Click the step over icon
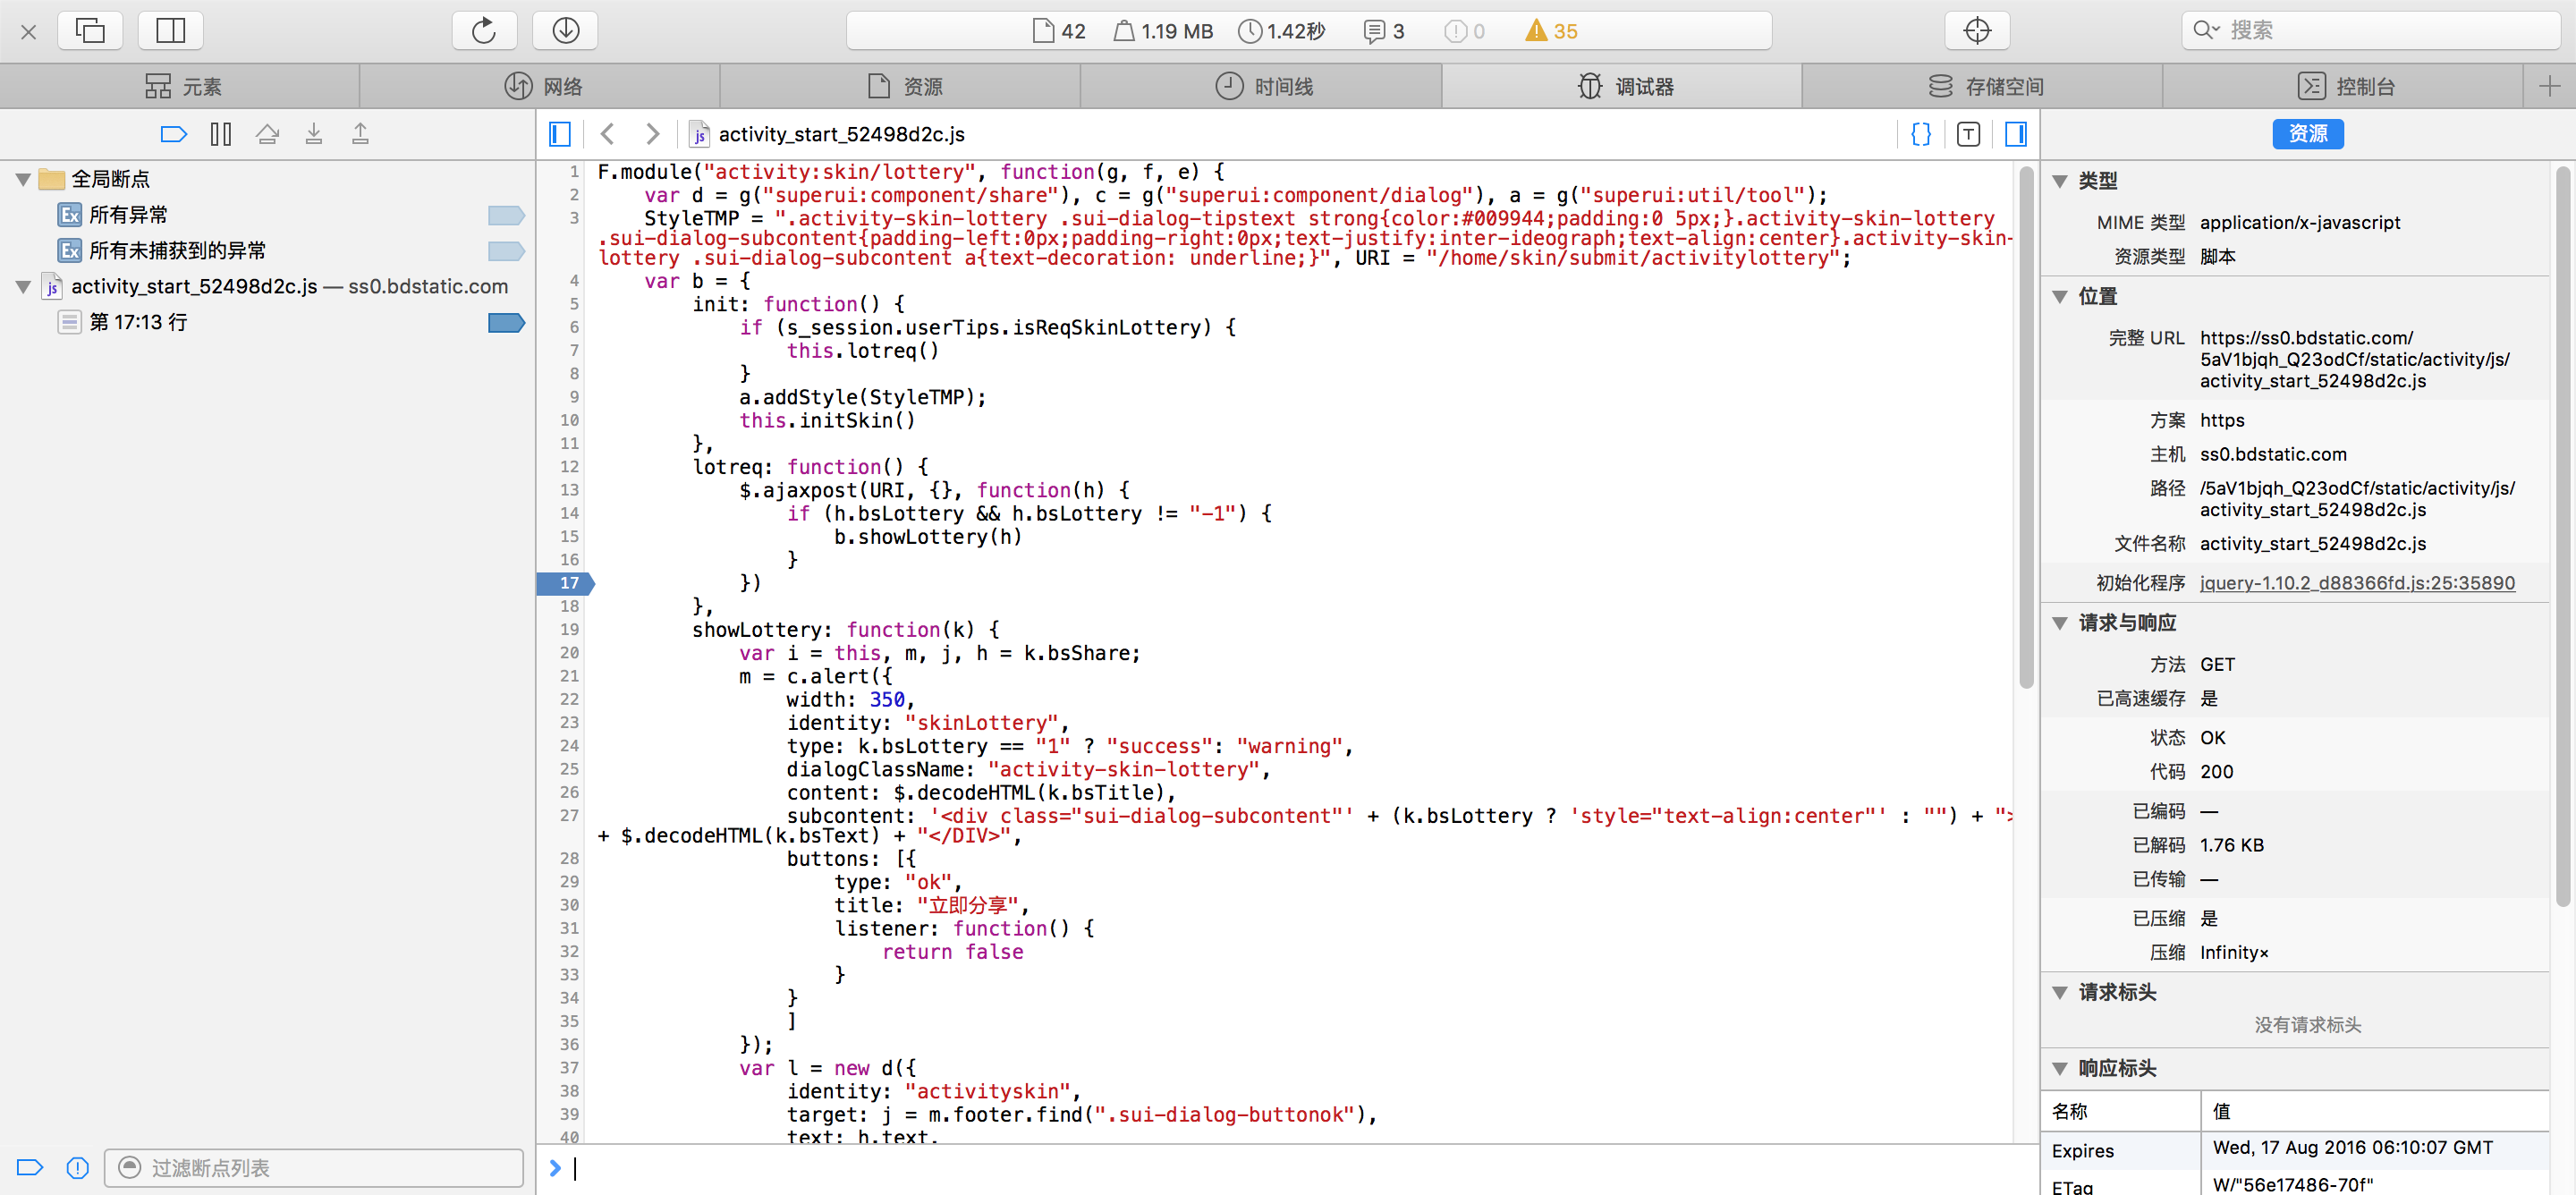 267,134
